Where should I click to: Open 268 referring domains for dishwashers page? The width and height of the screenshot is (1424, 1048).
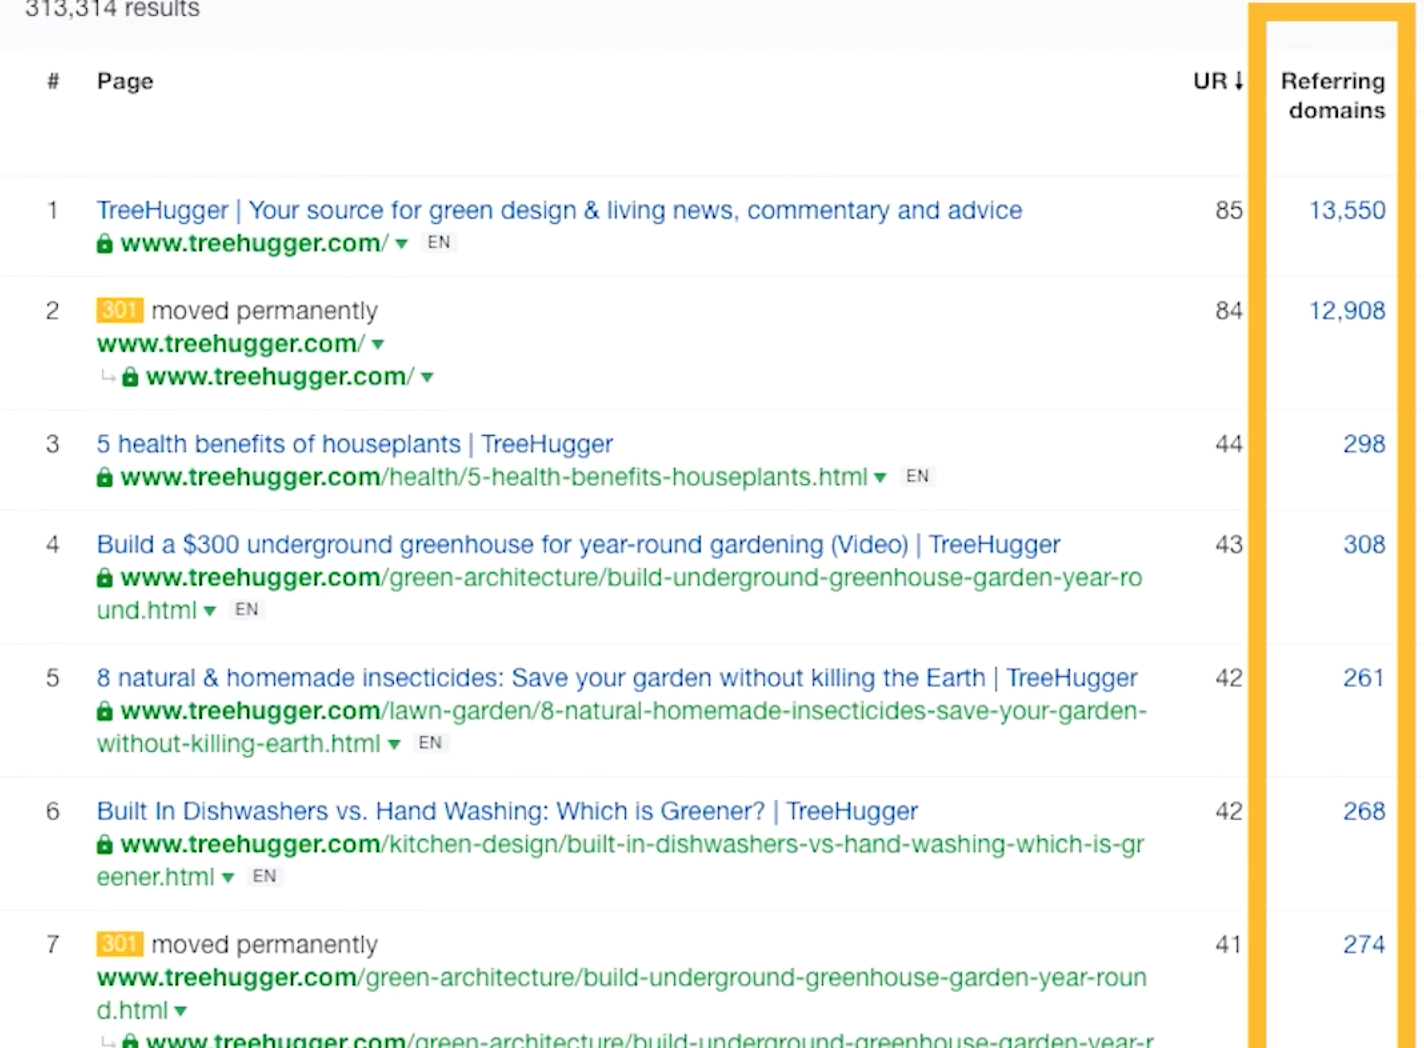click(x=1364, y=811)
